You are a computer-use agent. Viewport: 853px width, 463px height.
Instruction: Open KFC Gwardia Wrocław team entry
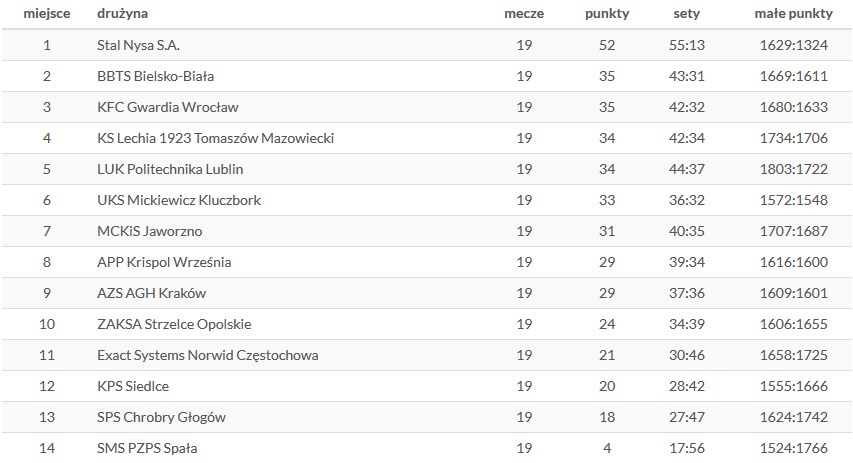pyautogui.click(x=168, y=107)
